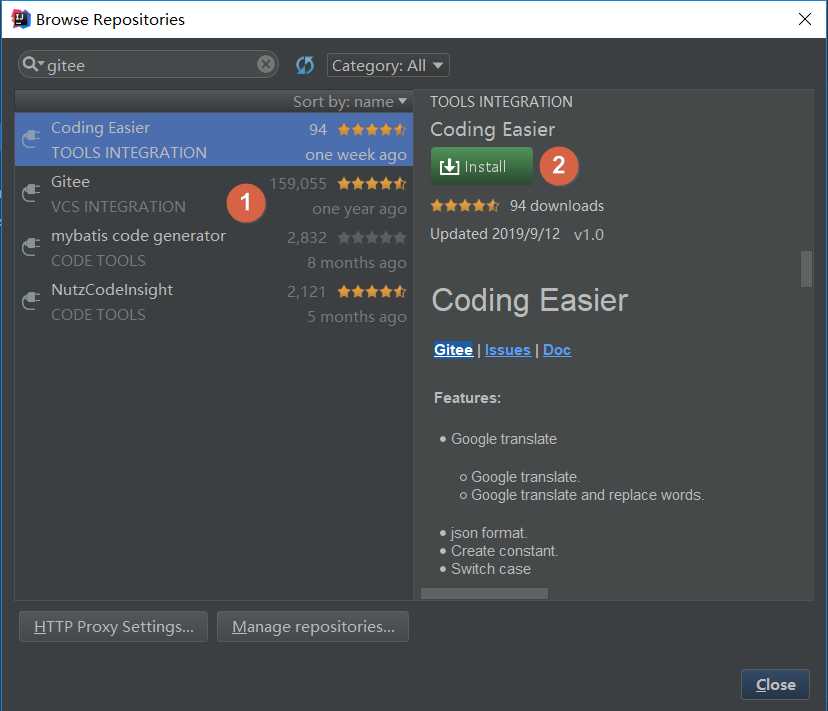Open the Issues link
828x711 pixels.
[x=507, y=350]
